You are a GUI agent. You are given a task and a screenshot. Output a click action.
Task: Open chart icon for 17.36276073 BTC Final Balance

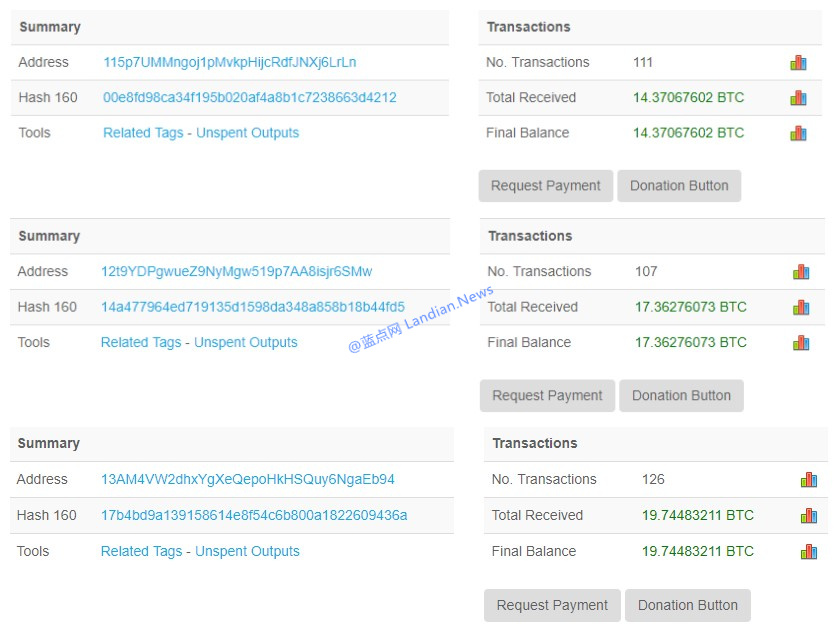click(801, 342)
